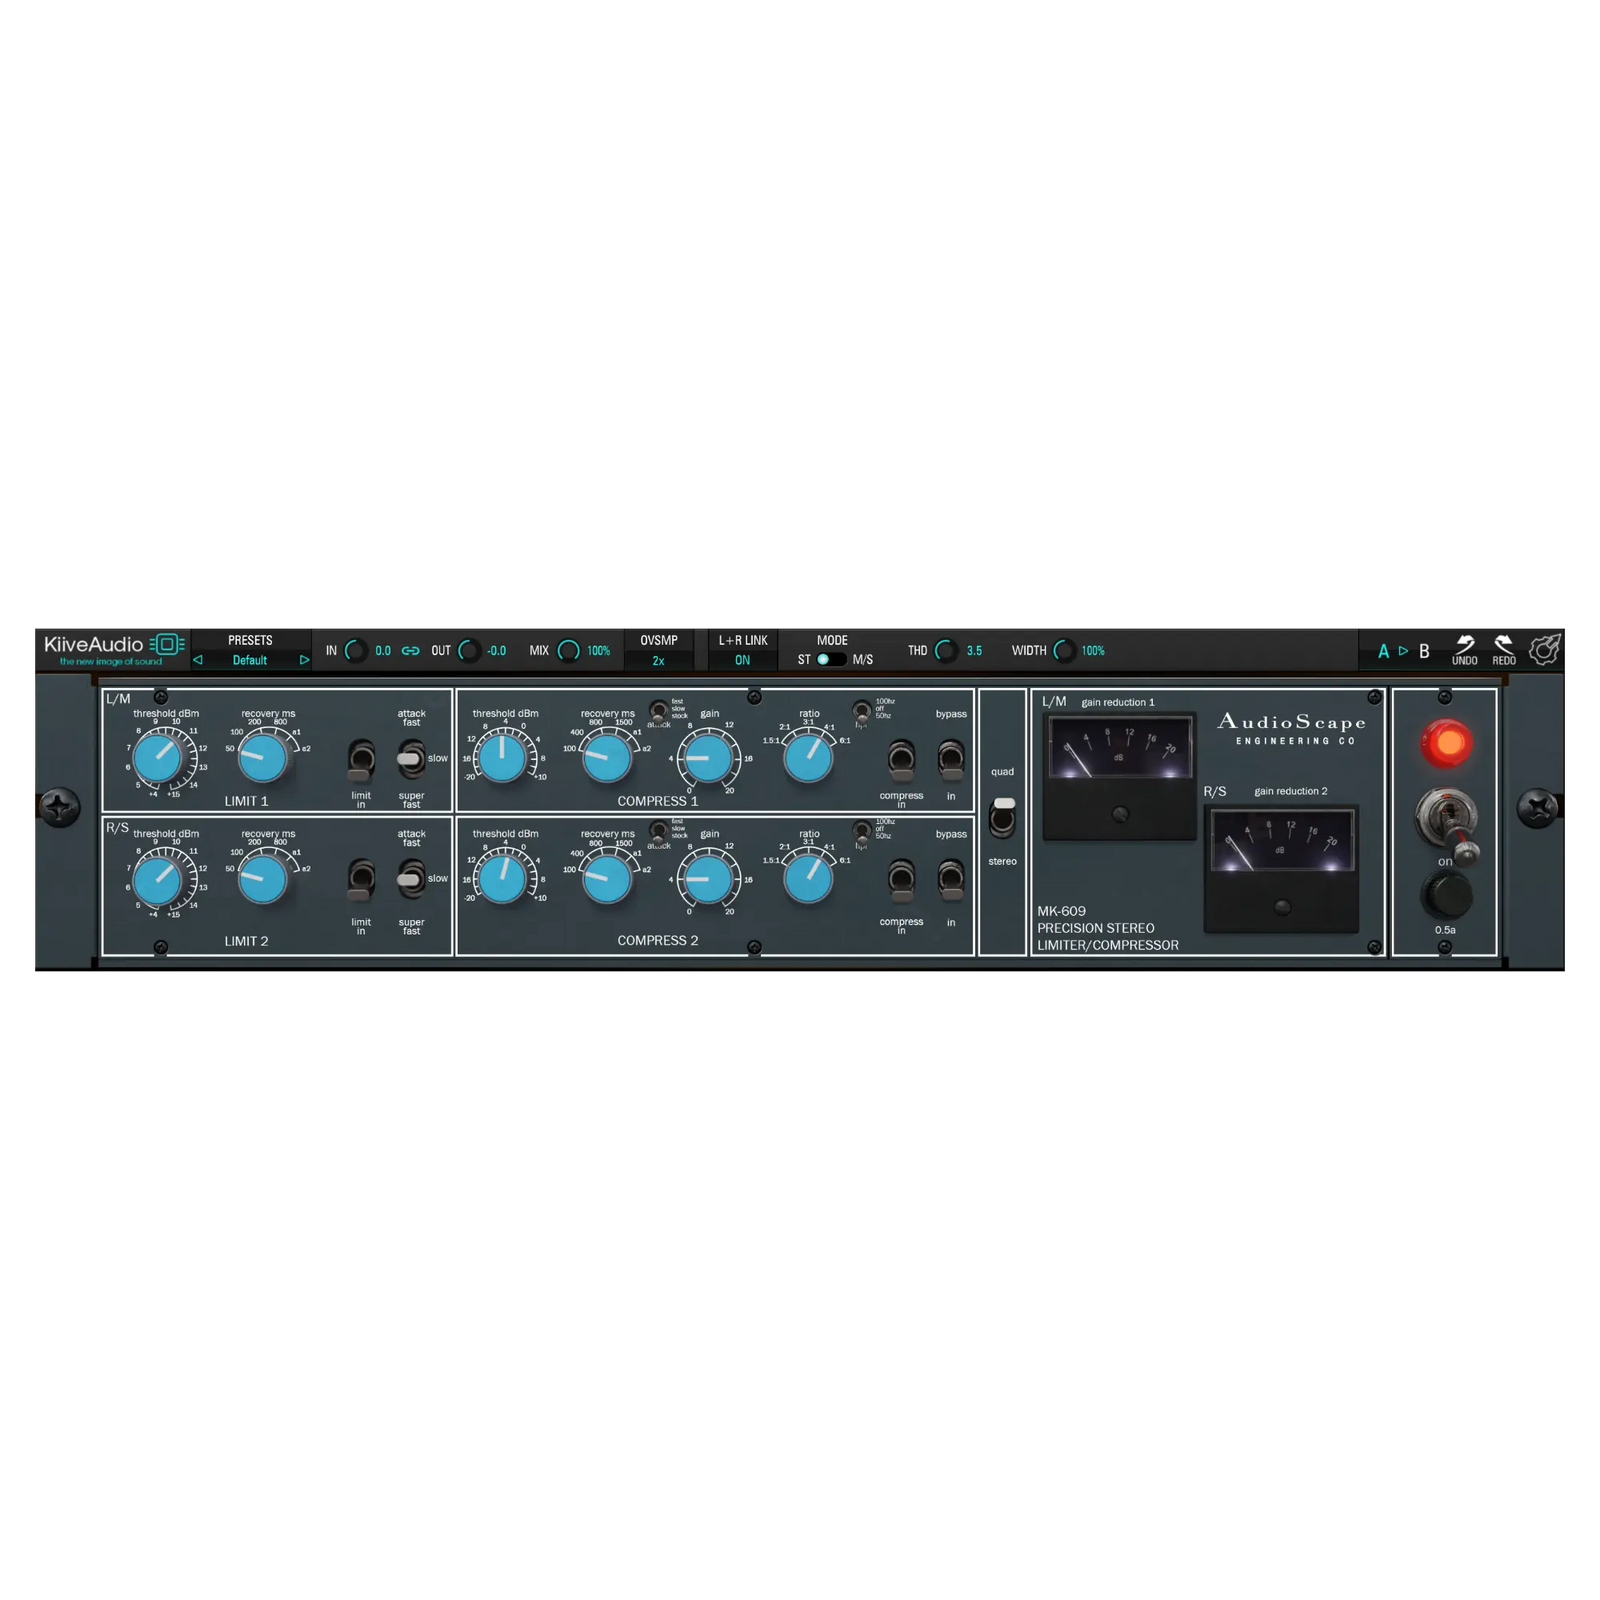Flip the Limit 1 attack speed switch
This screenshot has width=1600, height=1600.
(411, 759)
